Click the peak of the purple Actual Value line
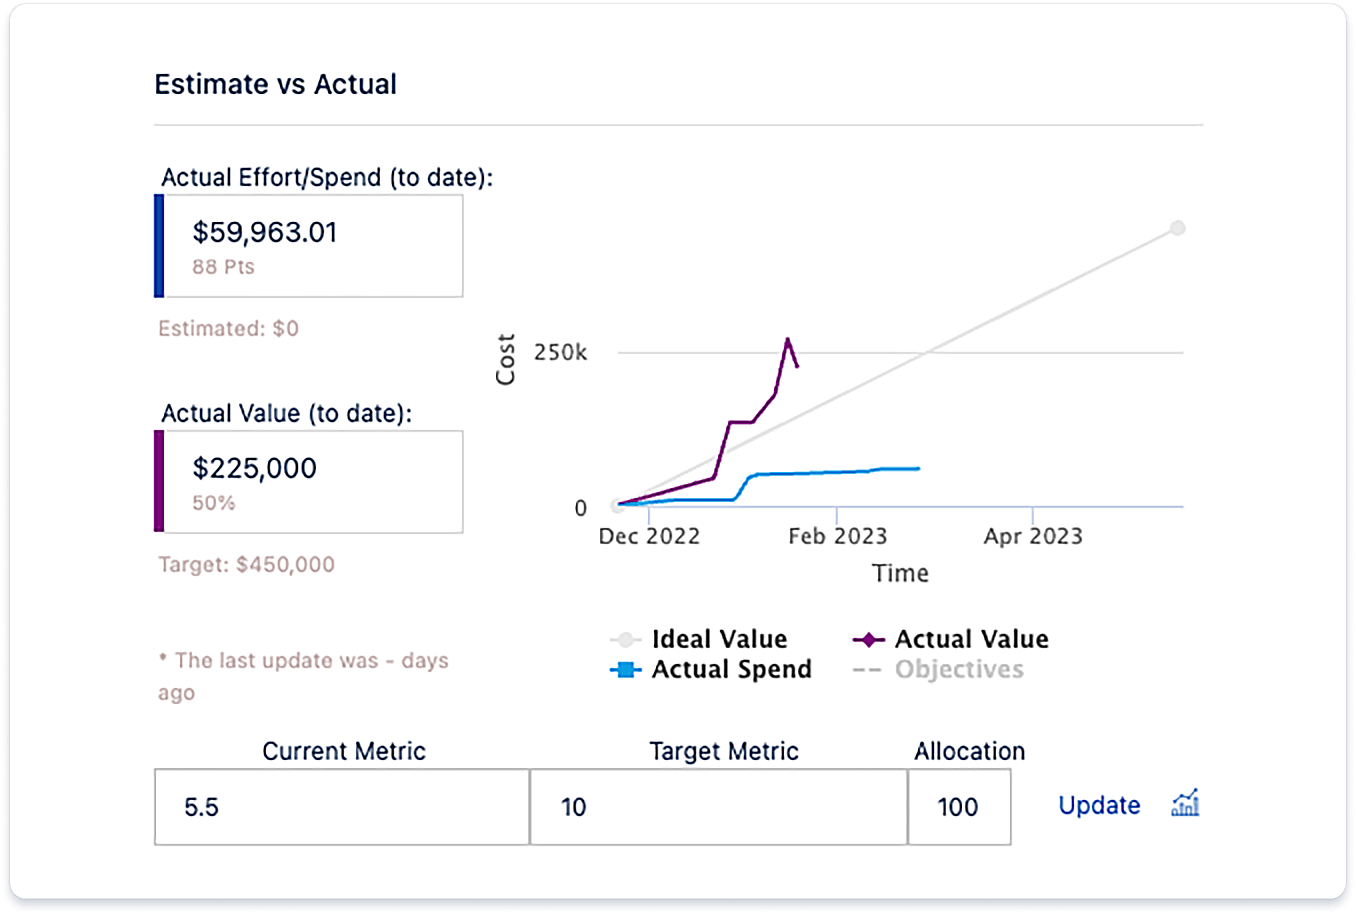Viewport: 1356px width, 915px height. point(789,340)
